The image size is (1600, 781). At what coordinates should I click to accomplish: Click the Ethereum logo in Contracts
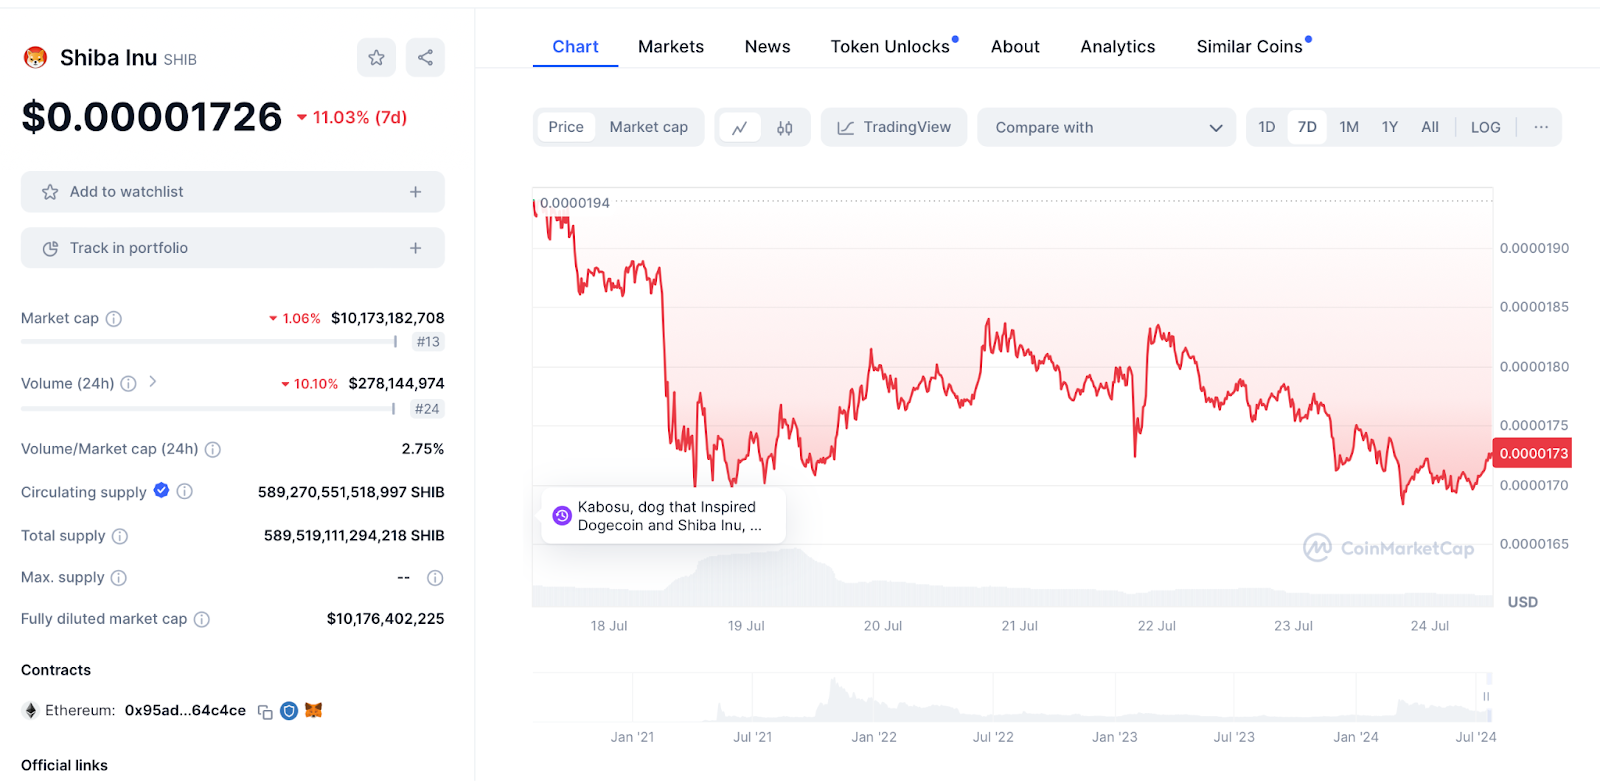(x=30, y=711)
